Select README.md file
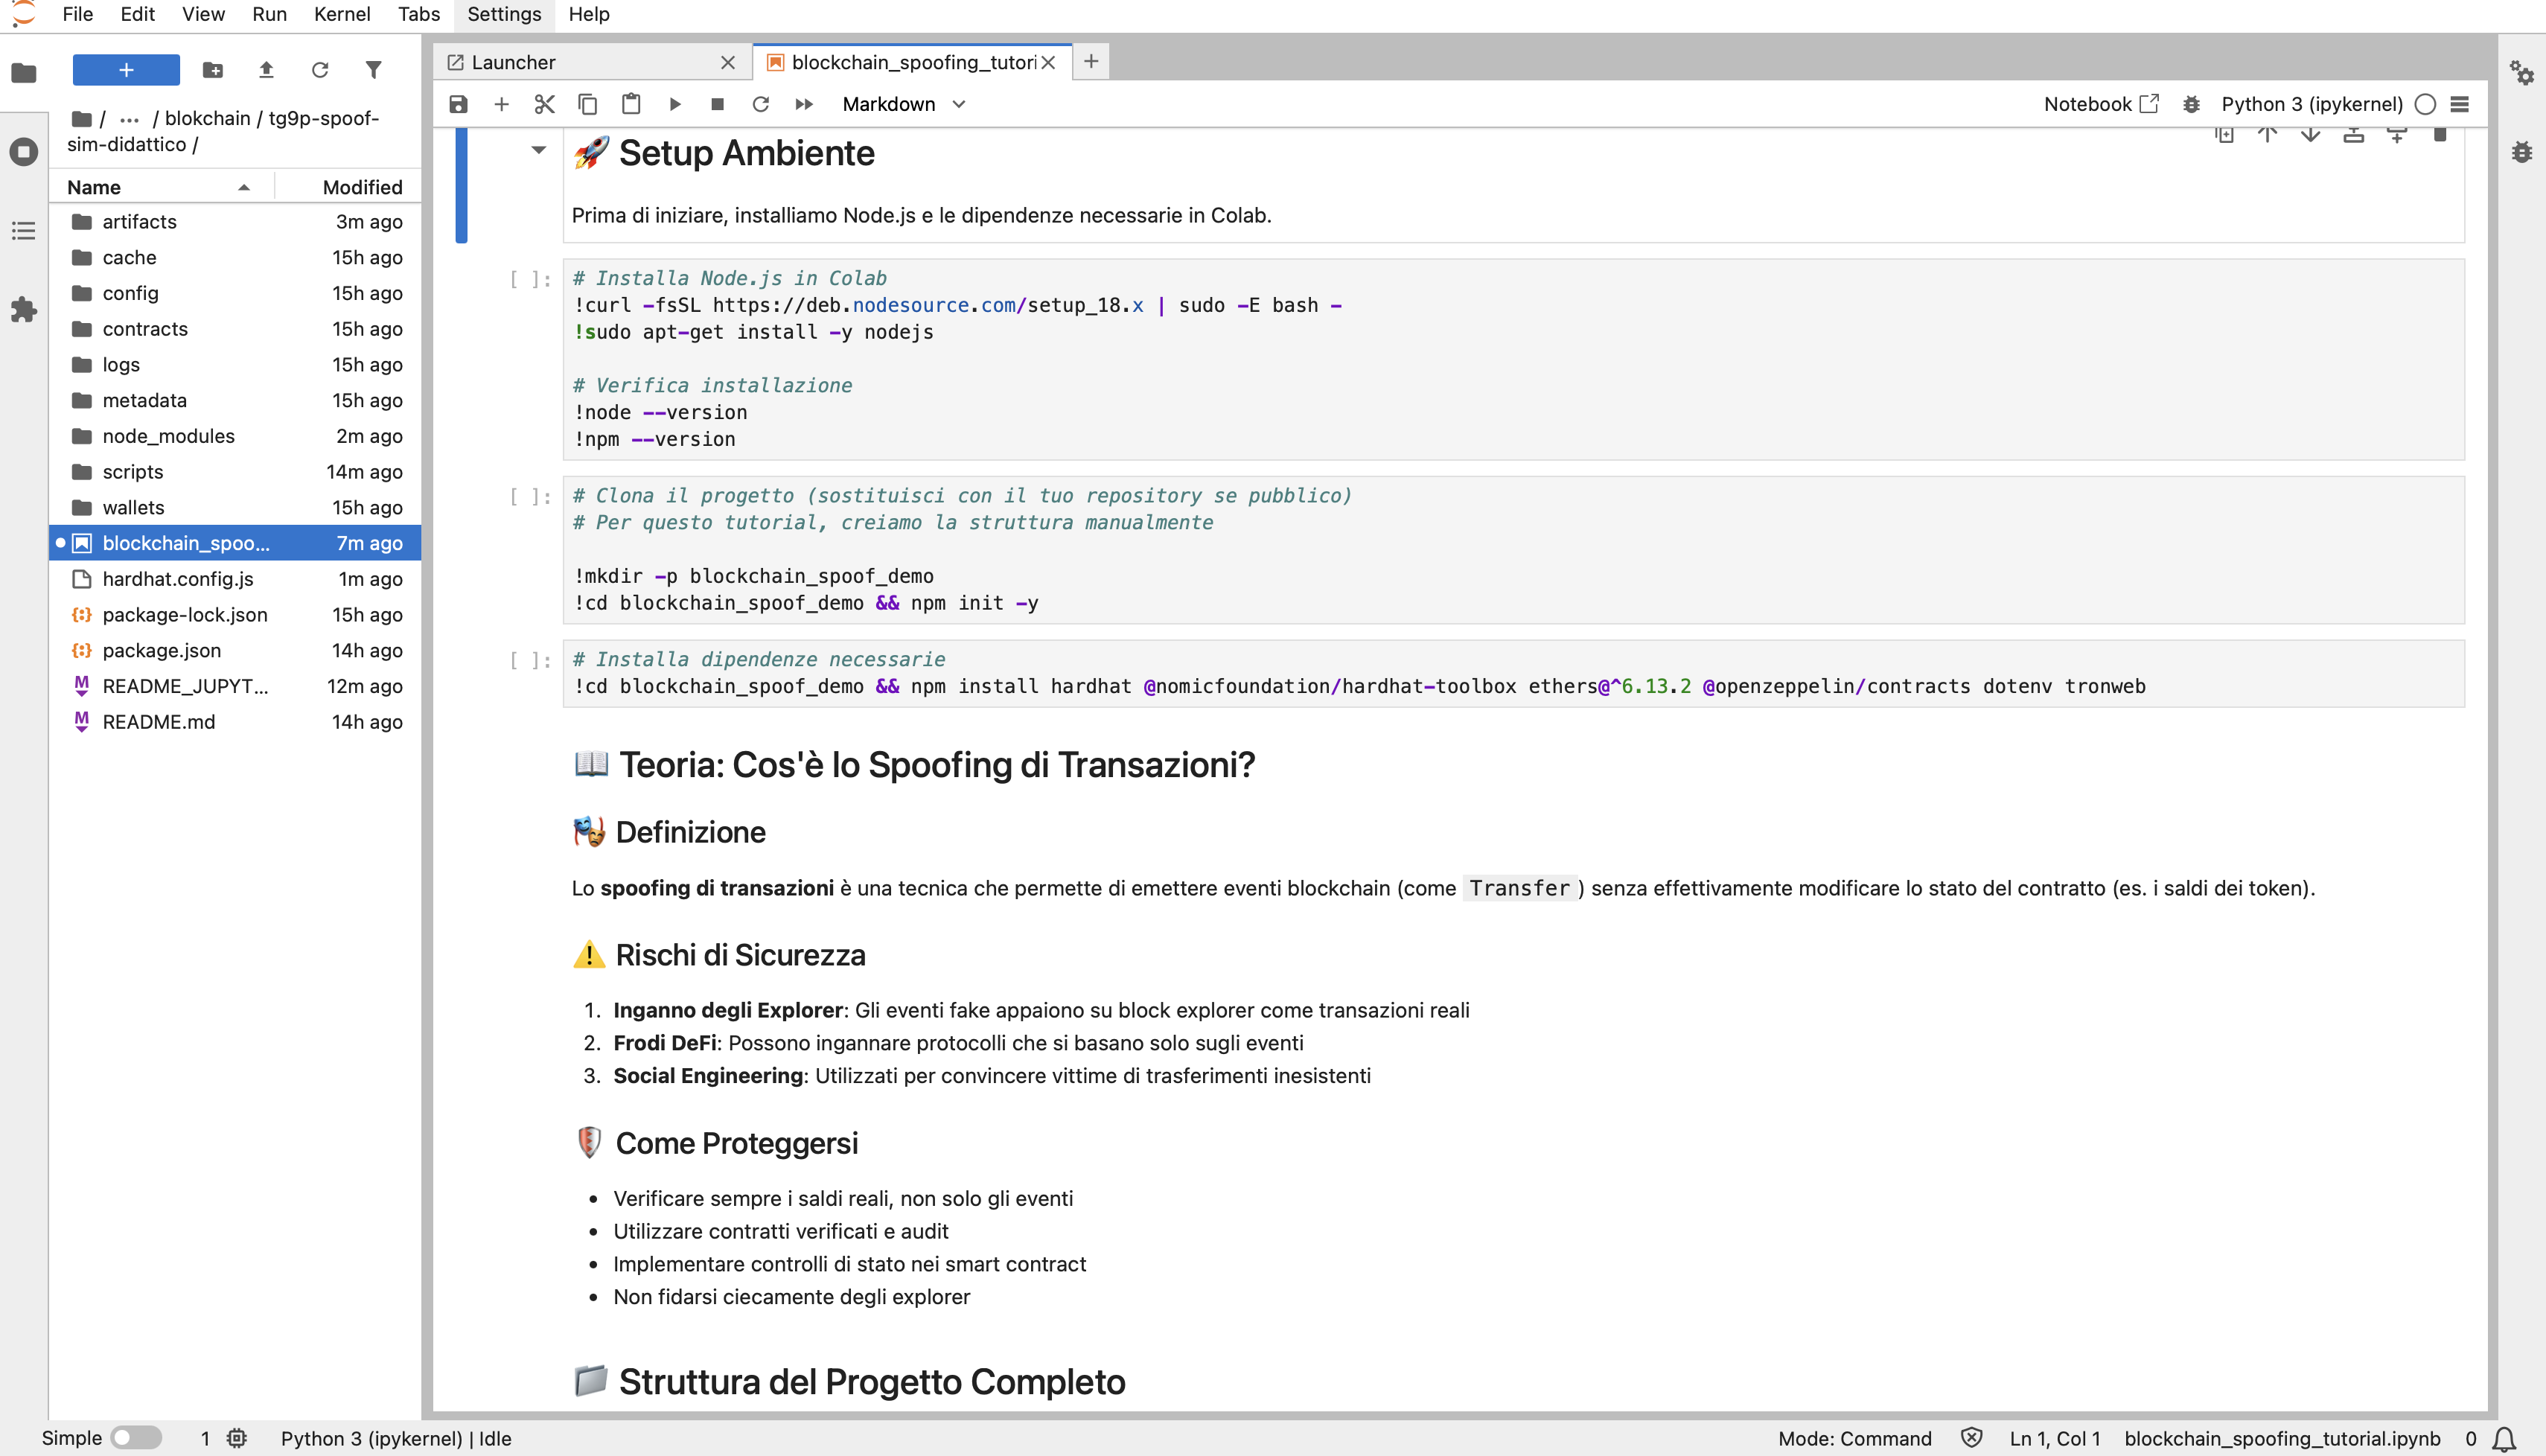The width and height of the screenshot is (2546, 1456). (236, 721)
